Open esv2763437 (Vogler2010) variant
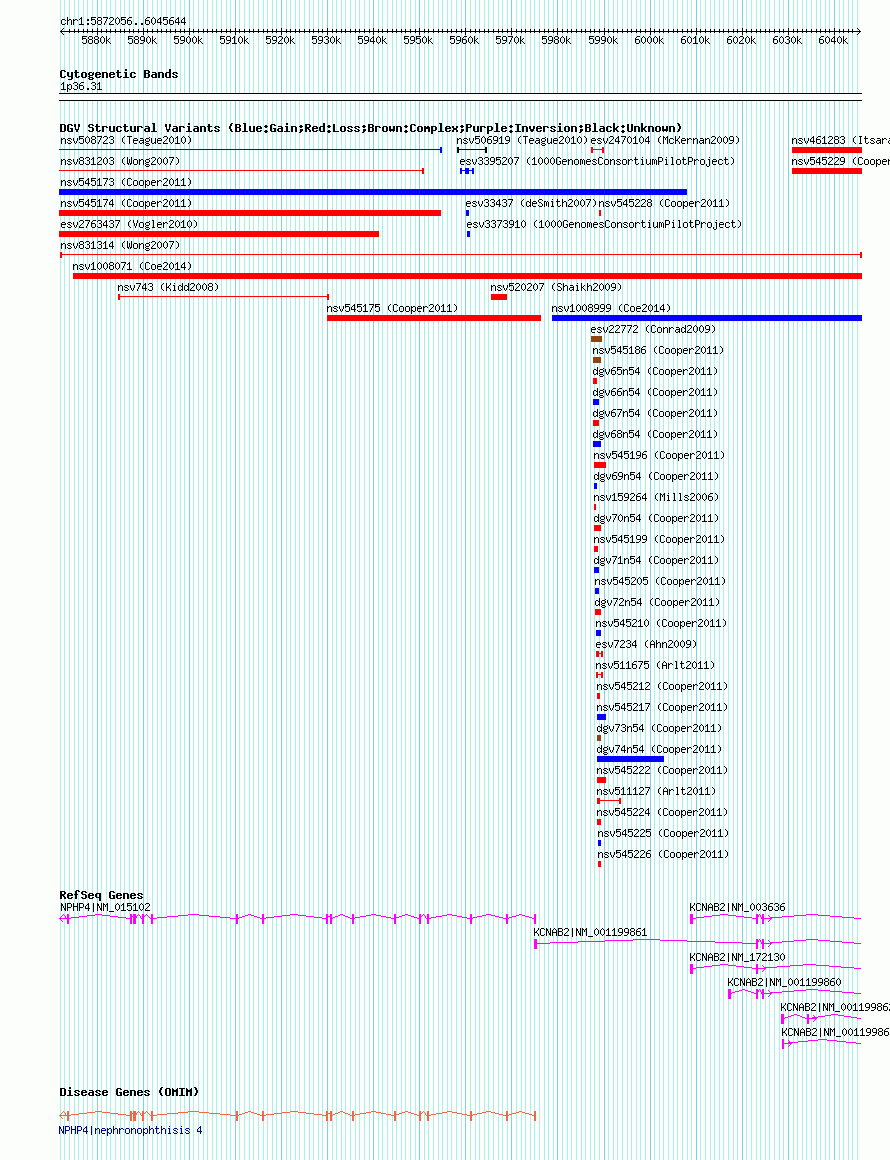Viewport: 890px width, 1160px height. [129, 223]
